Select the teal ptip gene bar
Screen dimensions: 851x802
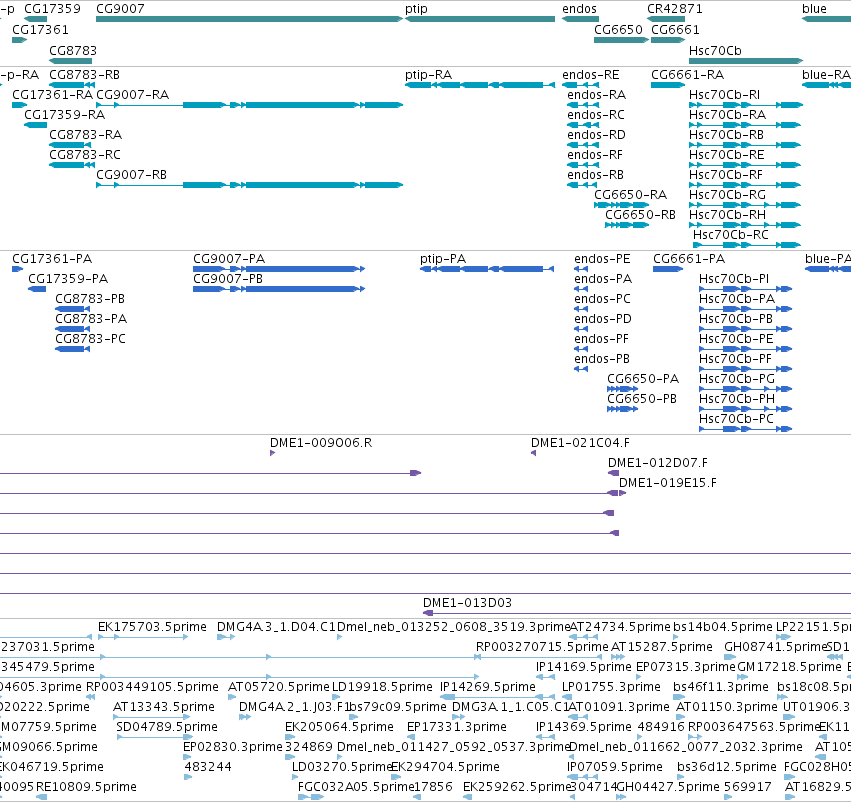[480, 19]
